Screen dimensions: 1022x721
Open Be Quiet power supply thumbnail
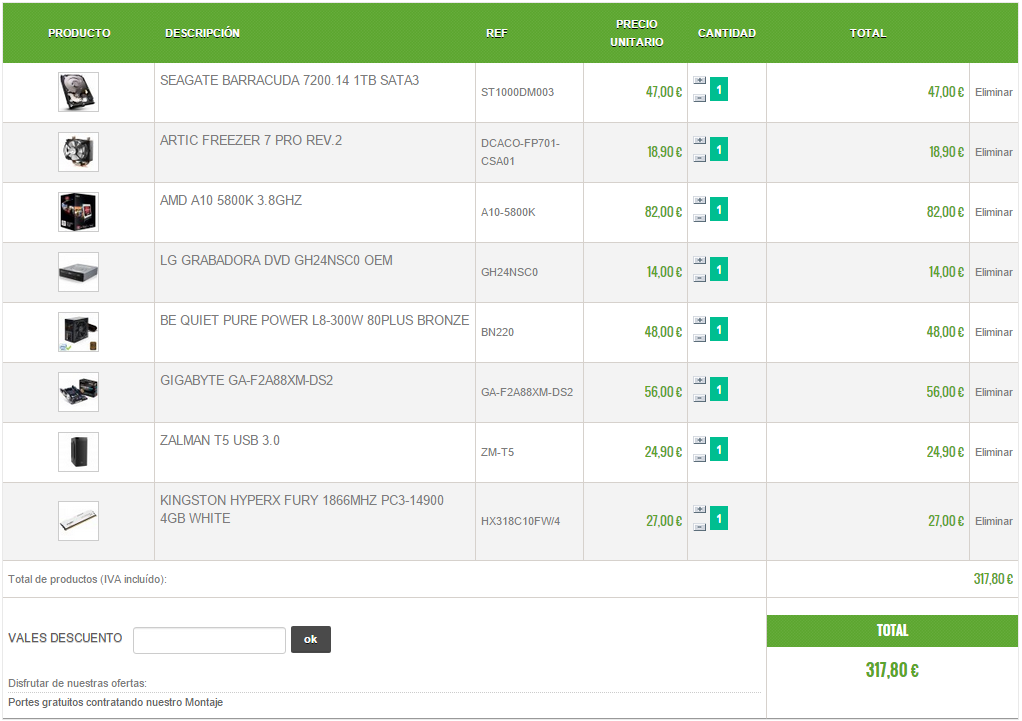[x=78, y=332]
